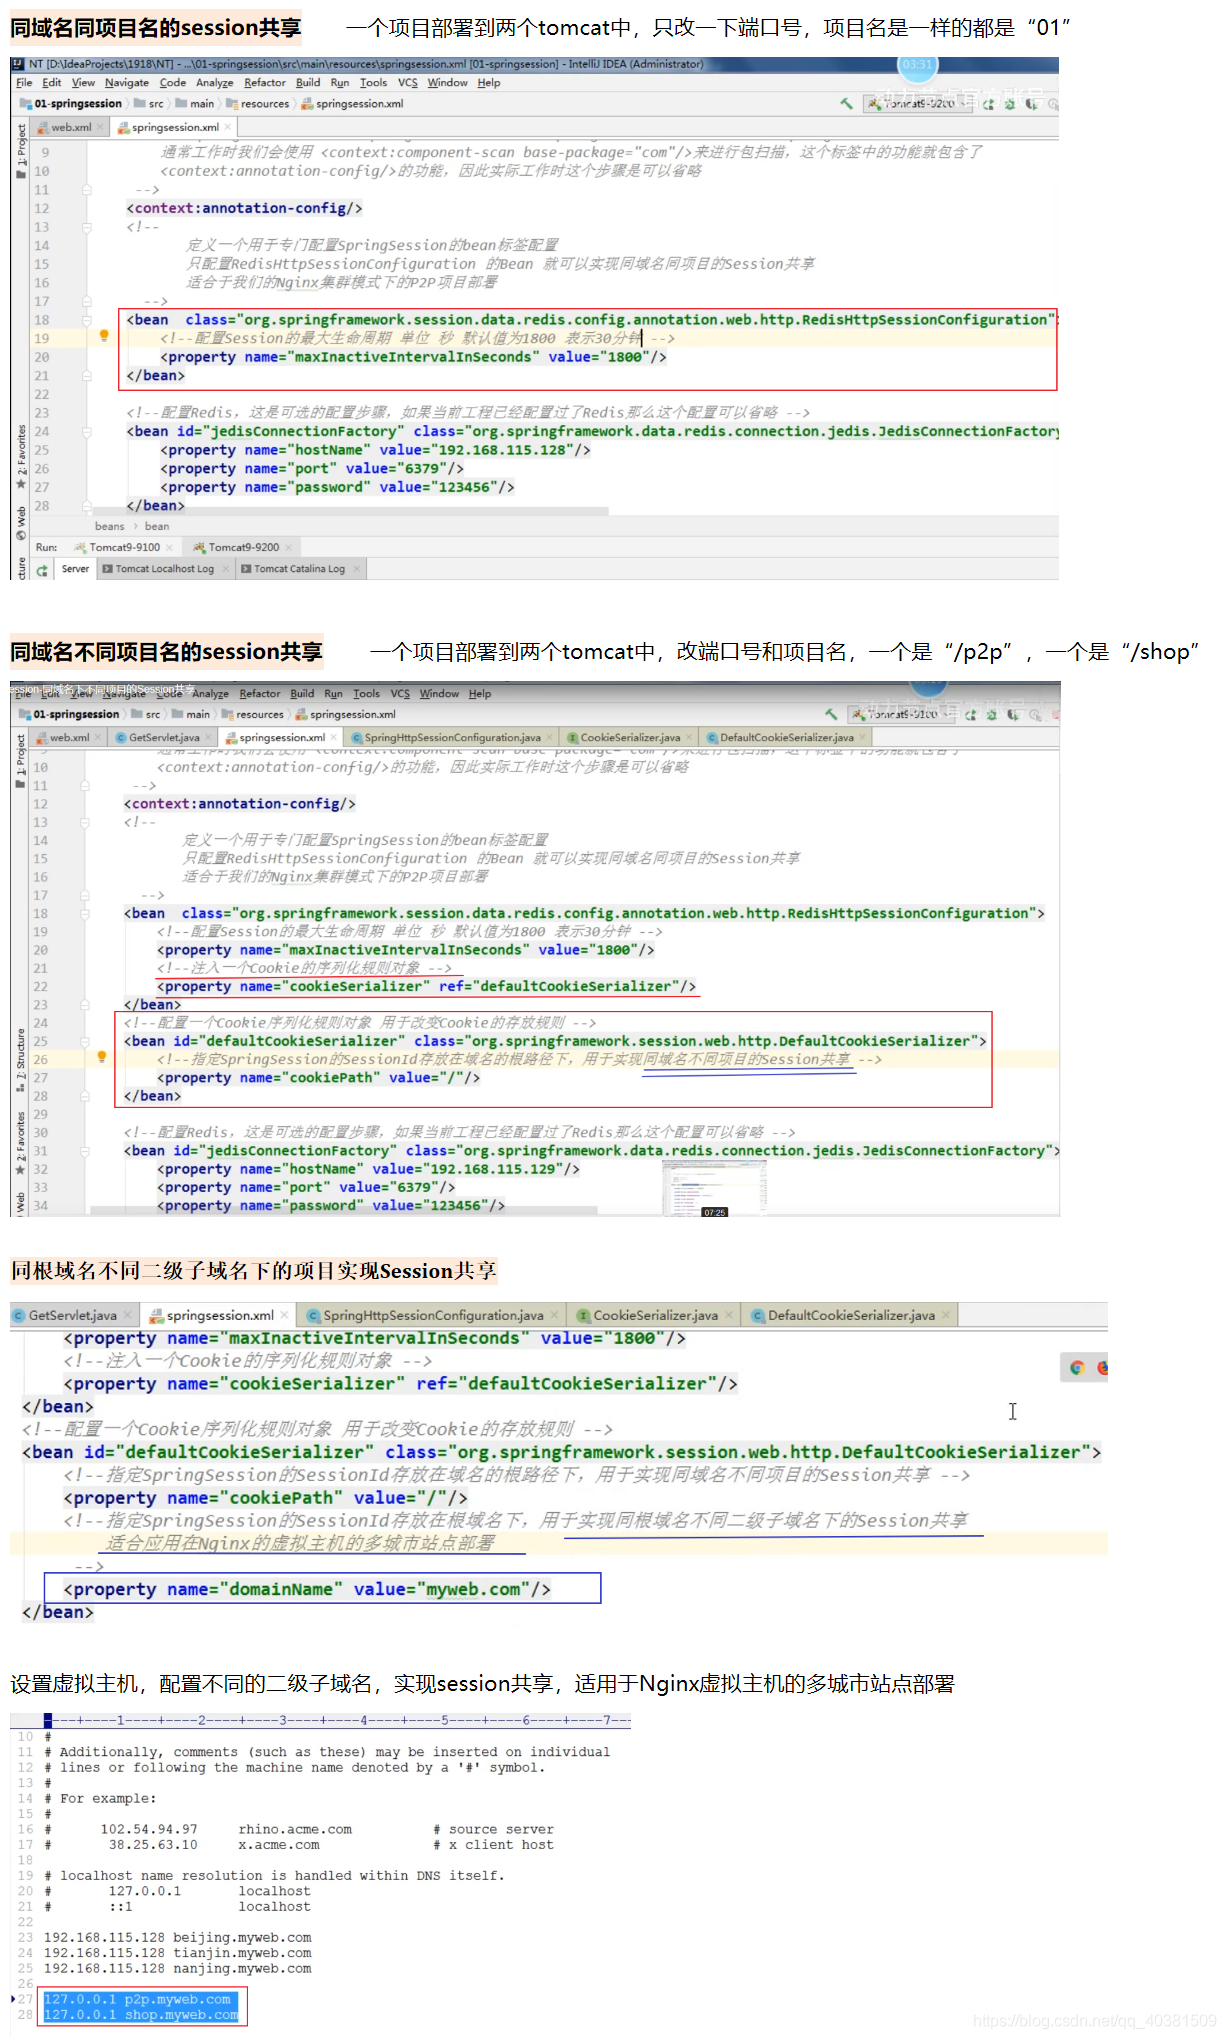1226x2039 pixels.
Task: Collapse the comment block starting at line 13
Action: [87, 227]
